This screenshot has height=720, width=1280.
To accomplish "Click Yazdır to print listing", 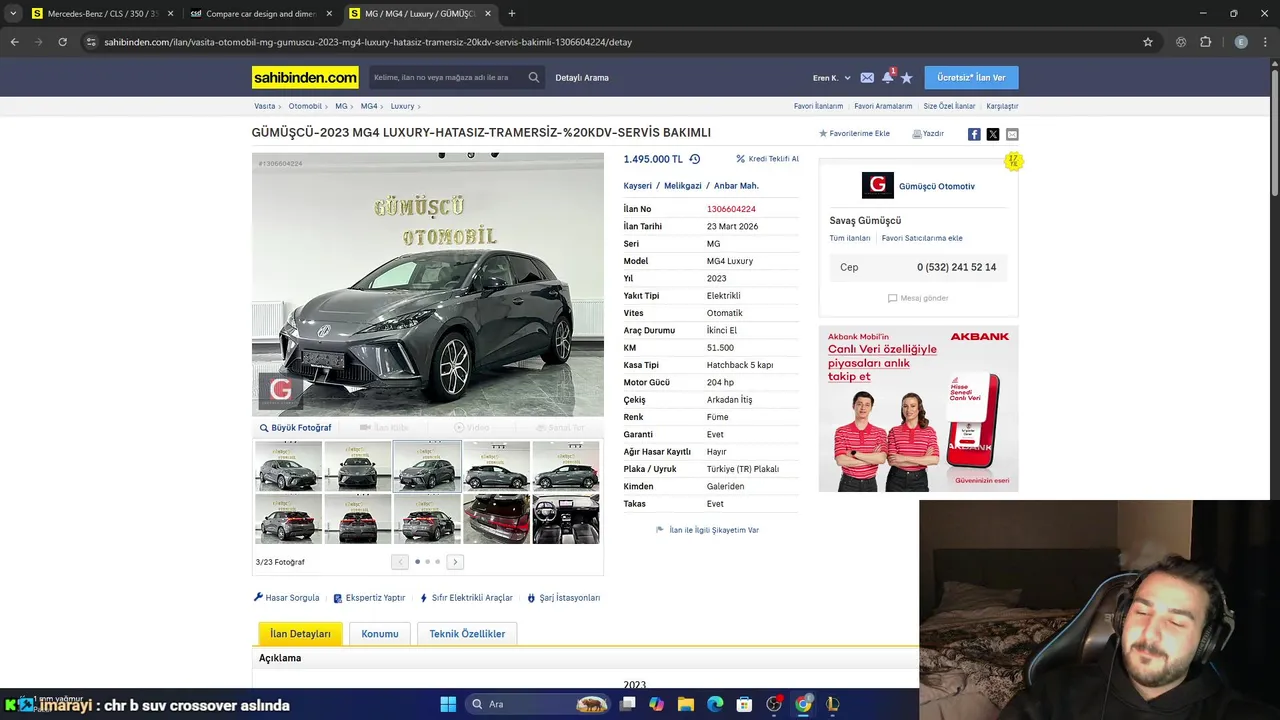I will pos(928,134).
